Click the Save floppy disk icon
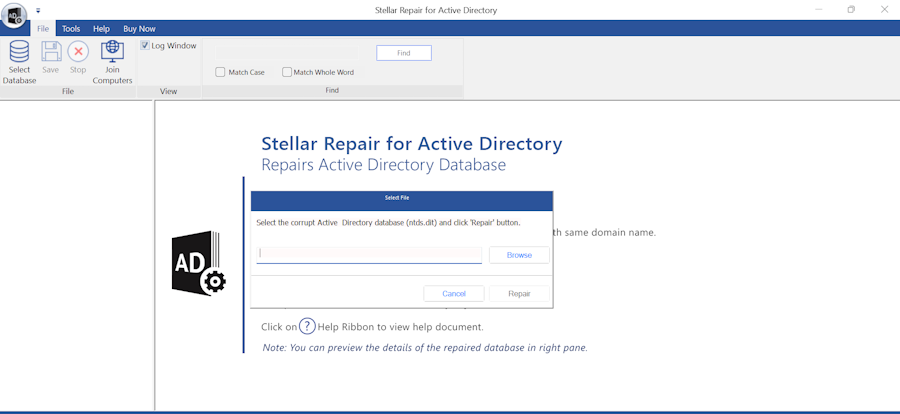This screenshot has width=900, height=414. 51,52
